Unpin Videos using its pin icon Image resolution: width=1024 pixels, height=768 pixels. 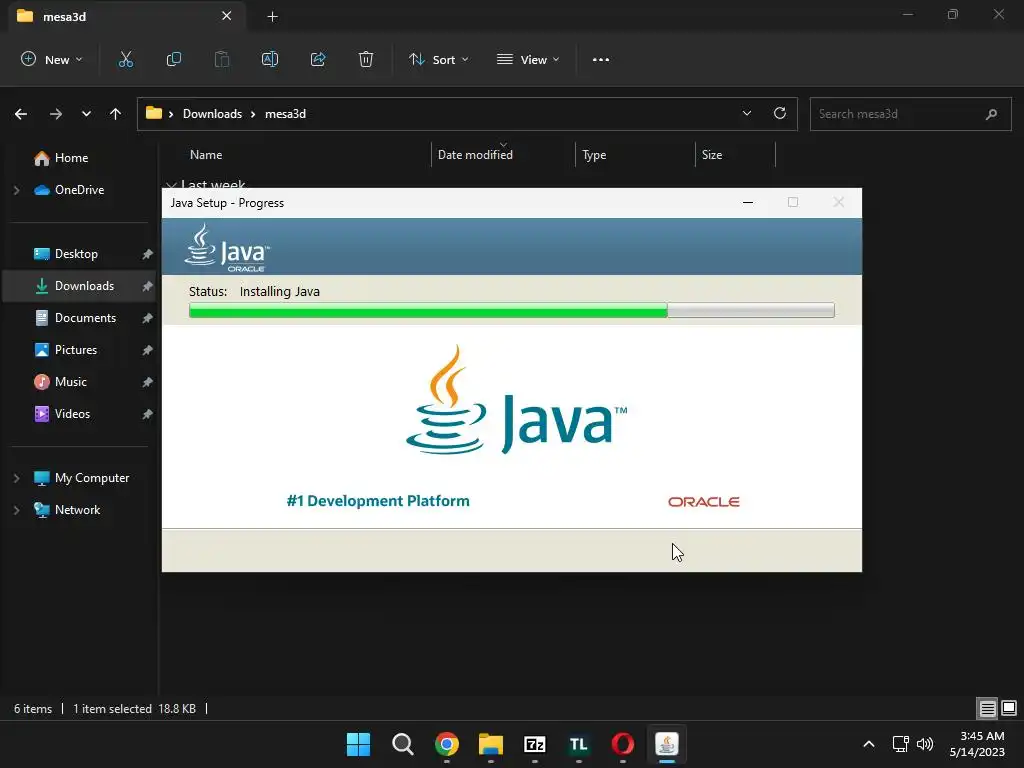point(148,414)
